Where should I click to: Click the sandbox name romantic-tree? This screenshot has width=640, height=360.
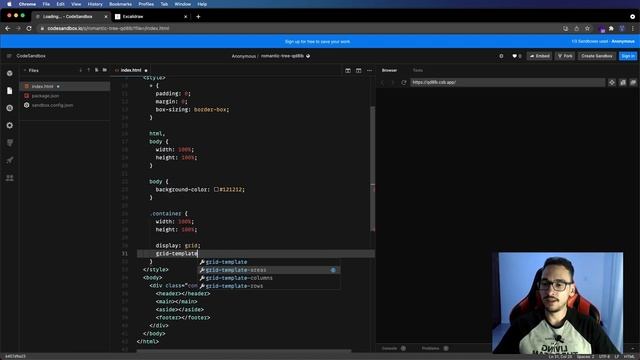pyautogui.click(x=282, y=56)
